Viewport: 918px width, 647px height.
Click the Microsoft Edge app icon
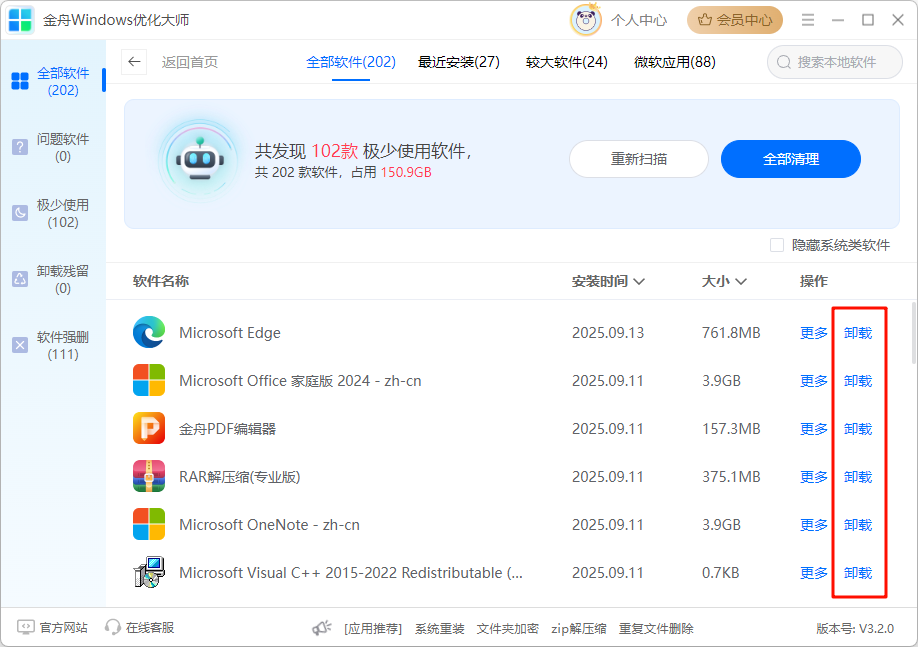(x=149, y=332)
